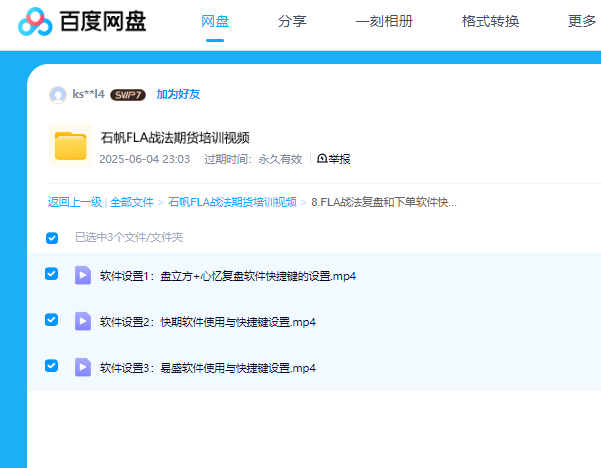Image resolution: width=601 pixels, height=468 pixels.
Task: Uncheck the 软件设置2 file checkbox
Action: 52,320
